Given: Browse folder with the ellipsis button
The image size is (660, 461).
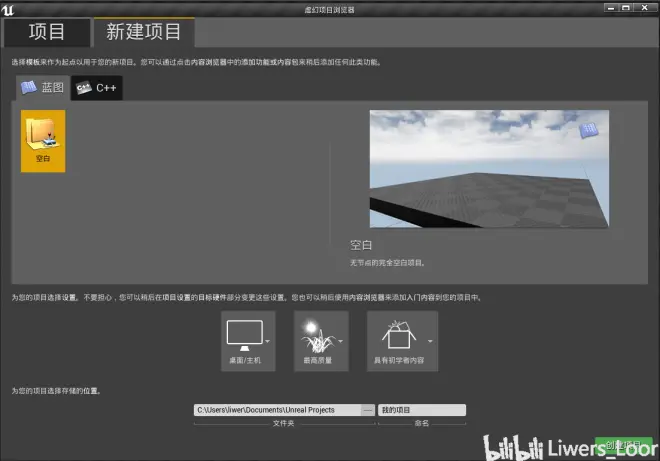Looking at the screenshot, I should (x=368, y=410).
